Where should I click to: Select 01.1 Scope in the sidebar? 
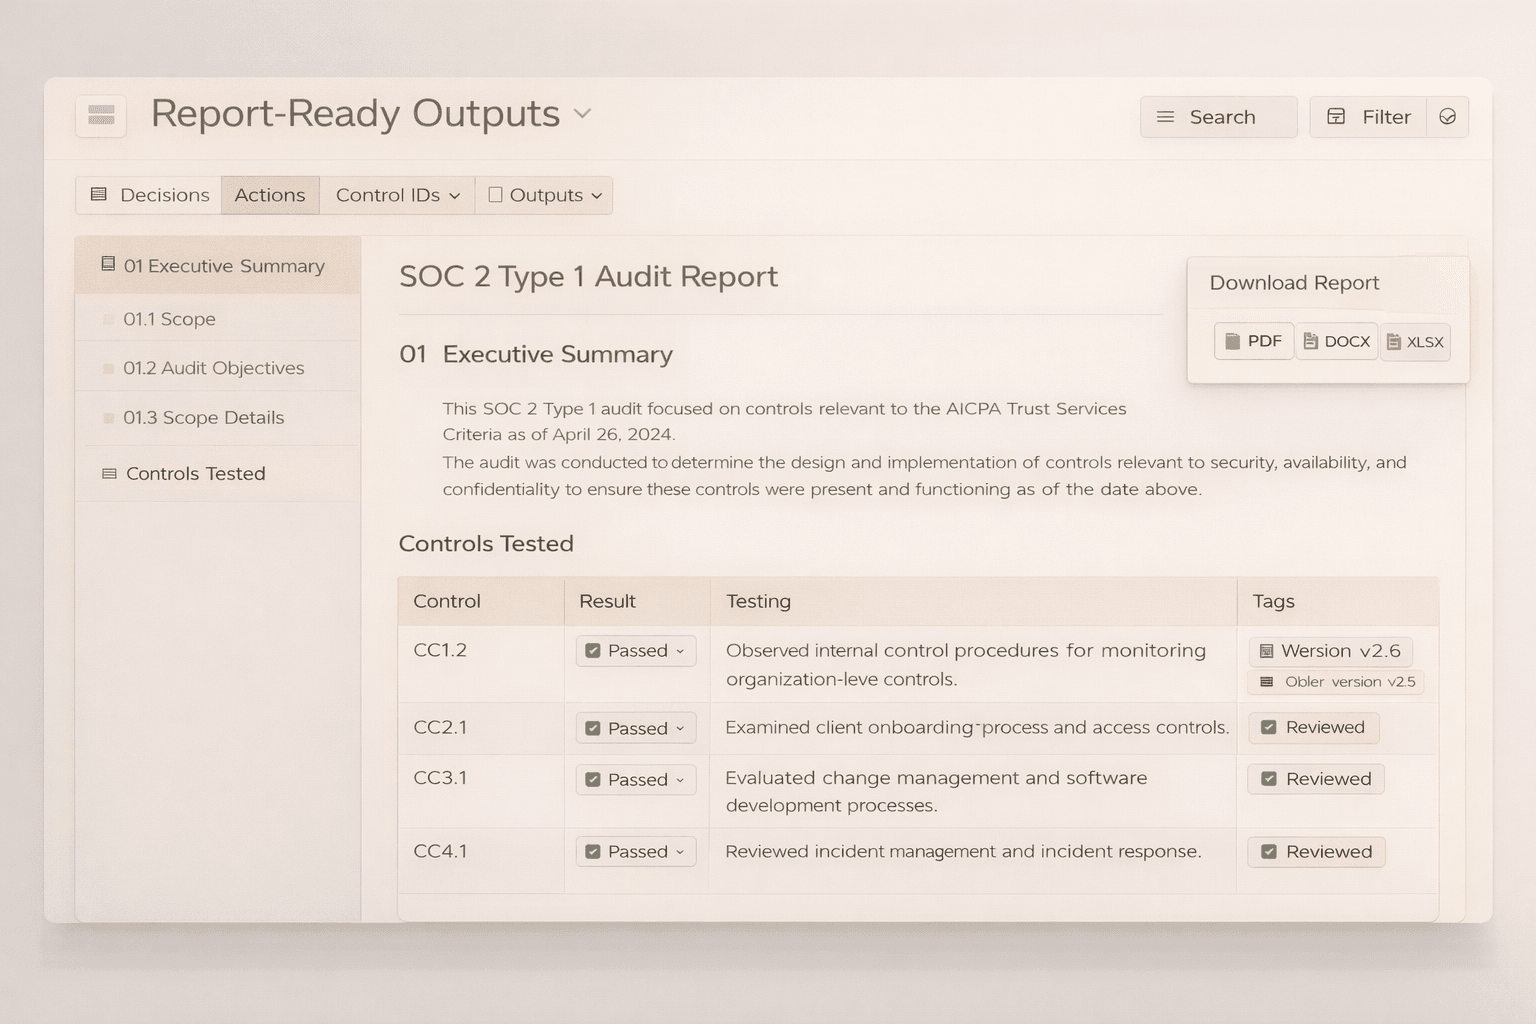pos(168,318)
